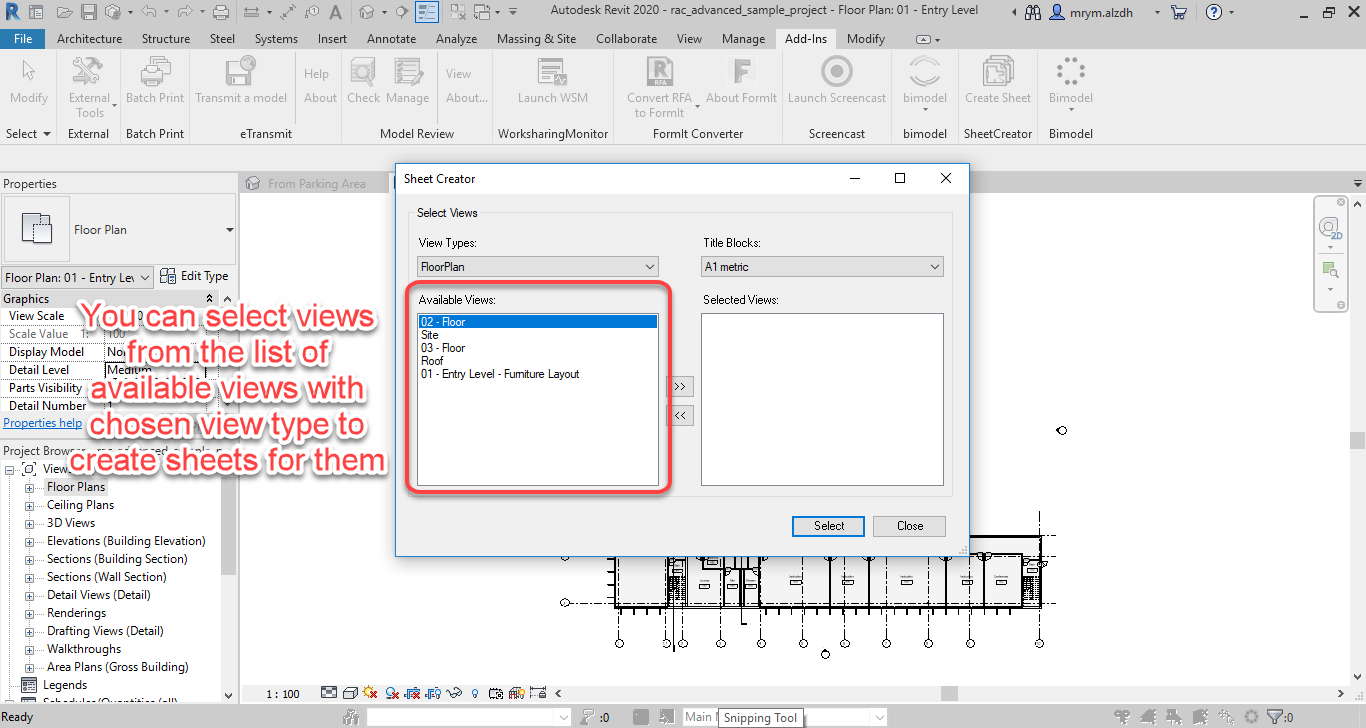Image resolution: width=1366 pixels, height=728 pixels.
Task: Launch WorksharingMonitor from the ribbon
Action: (x=552, y=80)
